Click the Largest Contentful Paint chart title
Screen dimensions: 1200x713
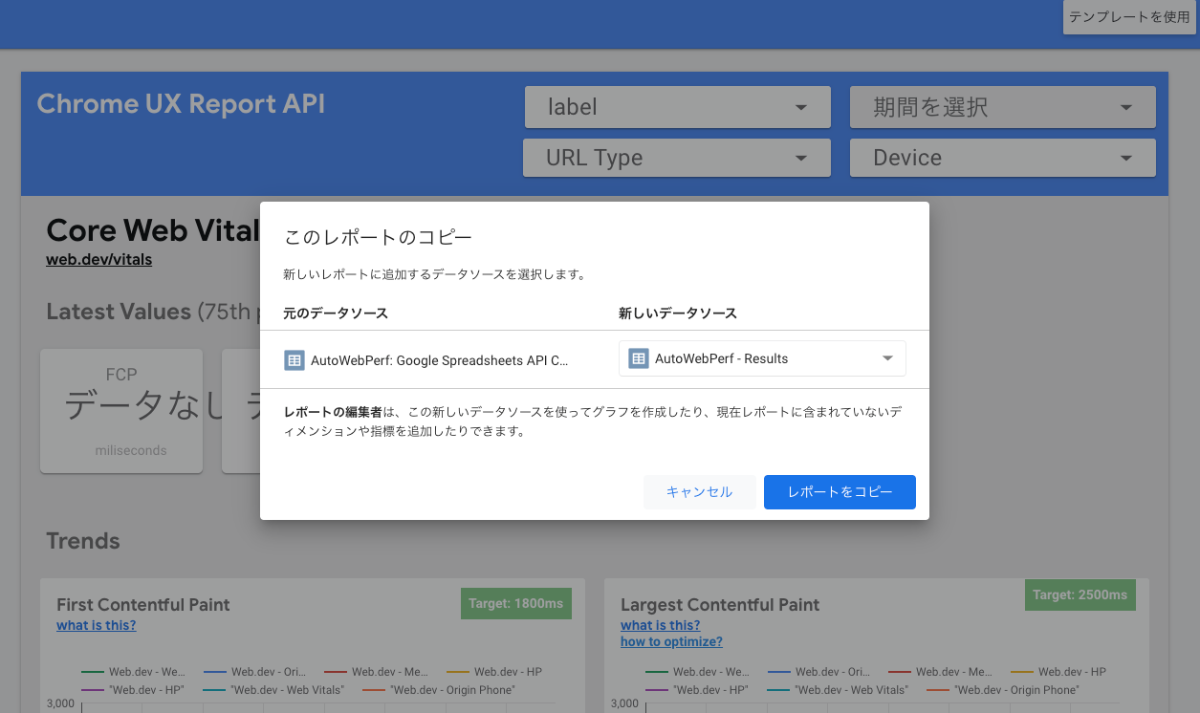(x=720, y=605)
